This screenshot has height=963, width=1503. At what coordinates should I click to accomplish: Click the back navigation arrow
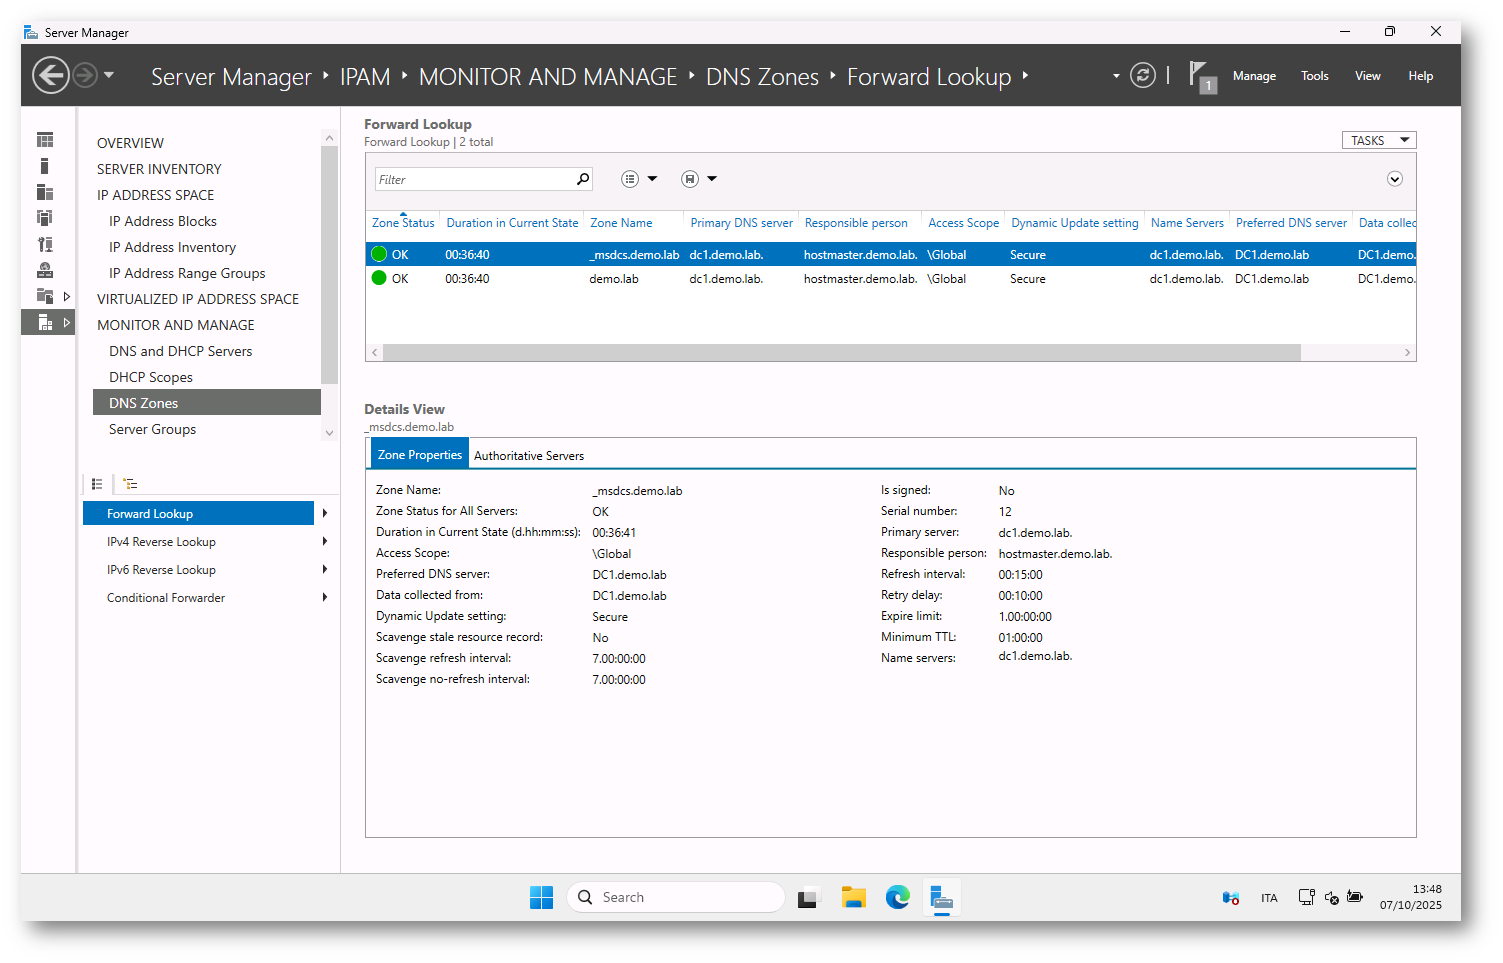coord(51,76)
